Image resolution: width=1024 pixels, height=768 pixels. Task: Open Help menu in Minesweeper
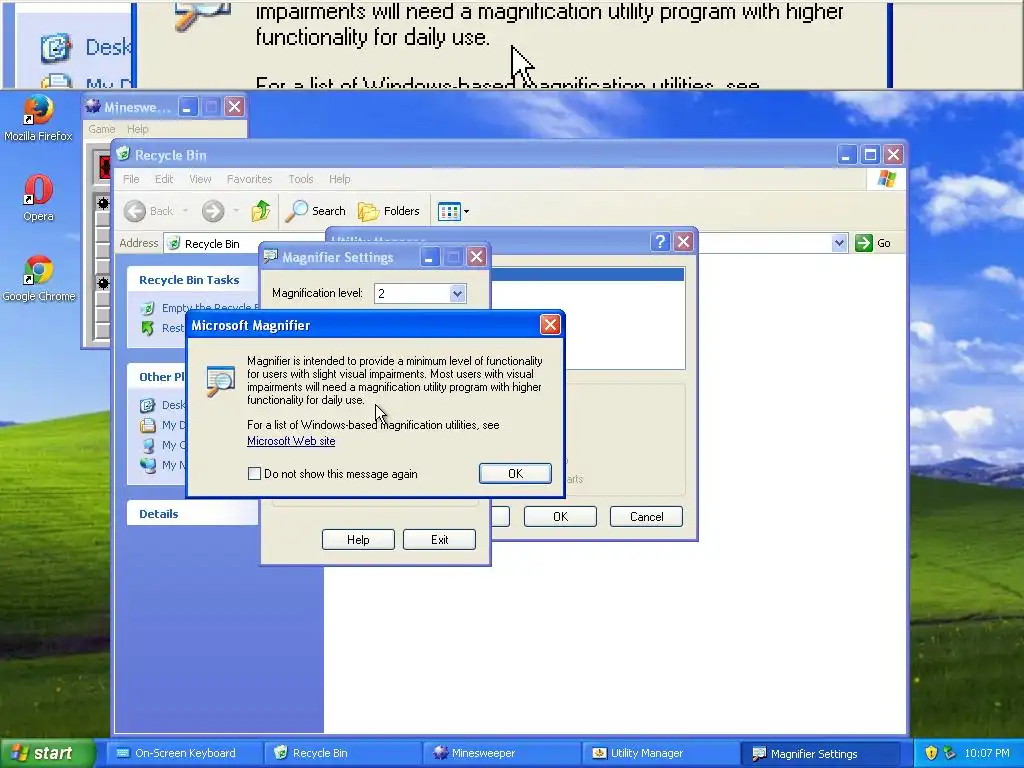click(138, 129)
